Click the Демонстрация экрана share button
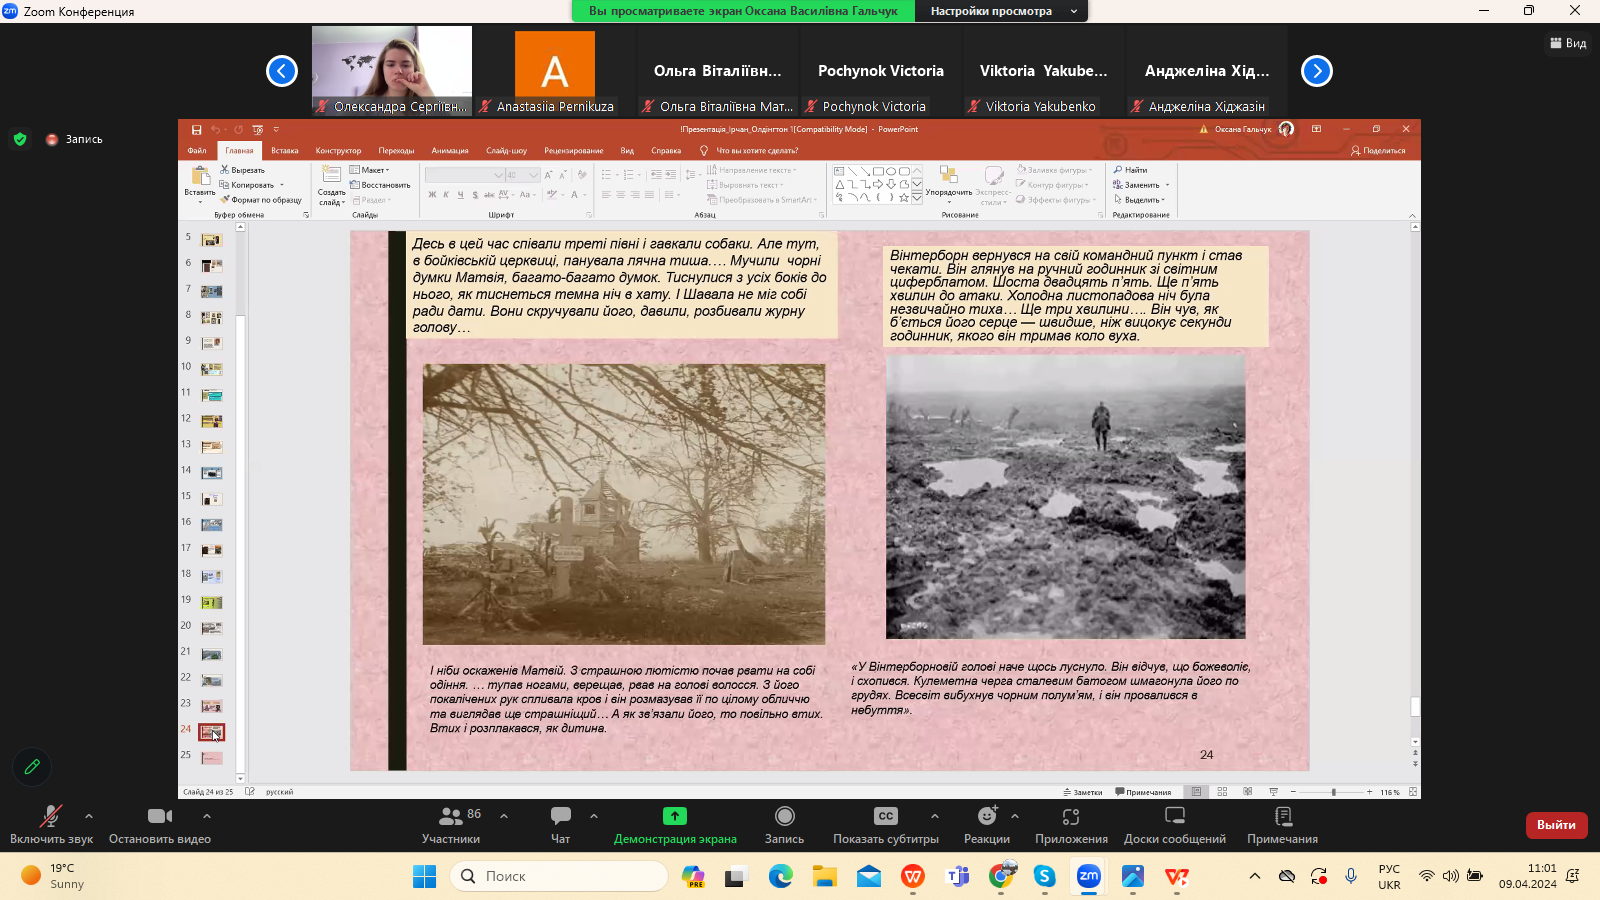1600x900 pixels. click(675, 817)
